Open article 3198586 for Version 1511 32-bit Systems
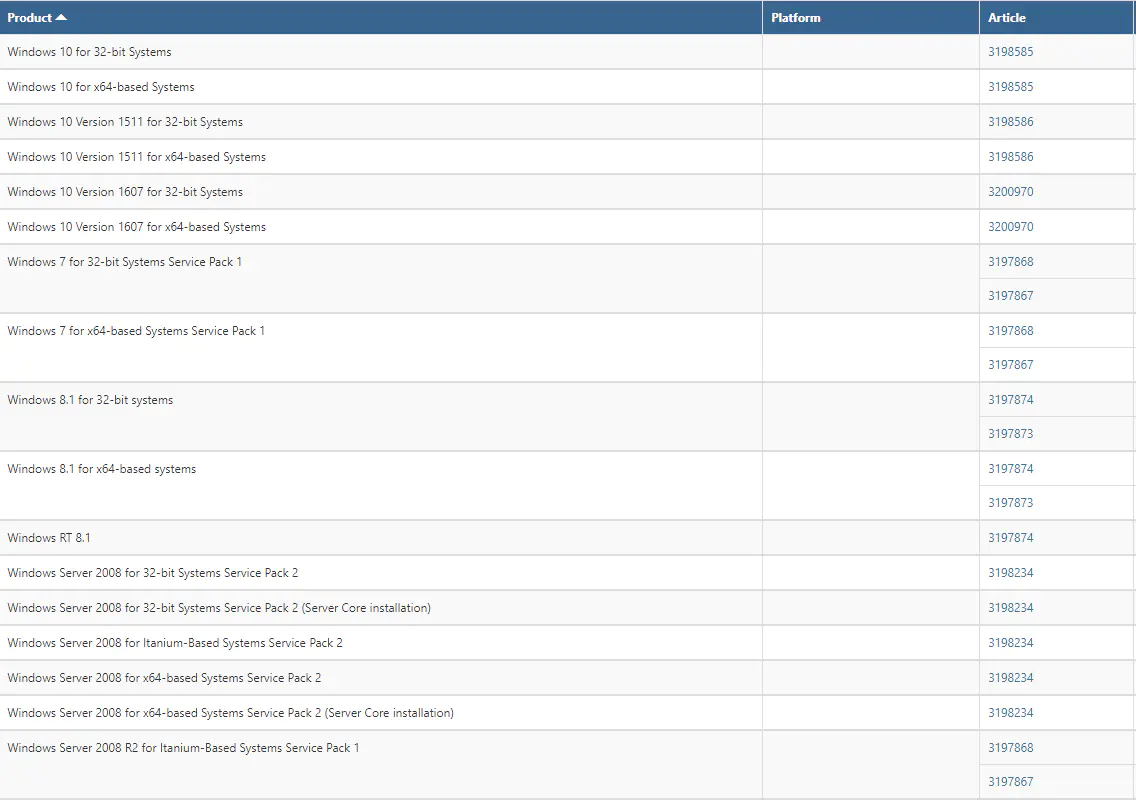 [x=1011, y=122]
